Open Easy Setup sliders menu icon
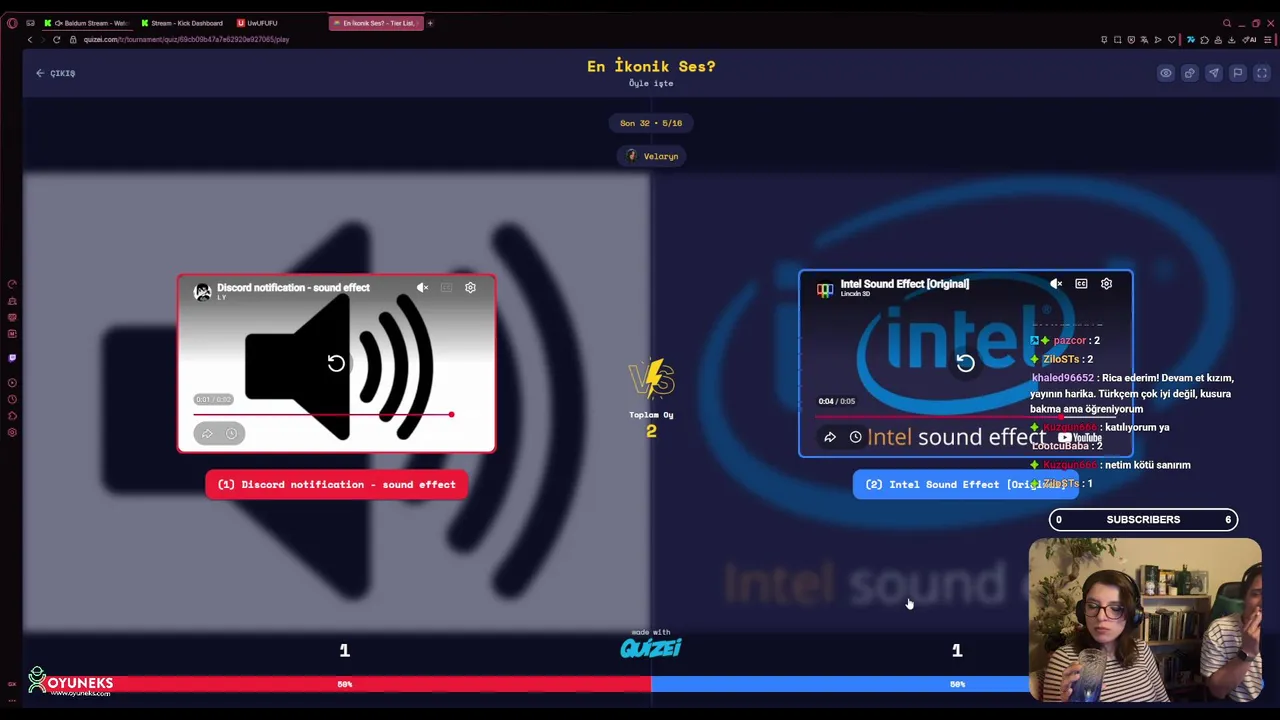This screenshot has height=720, width=1280. coord(1268,40)
